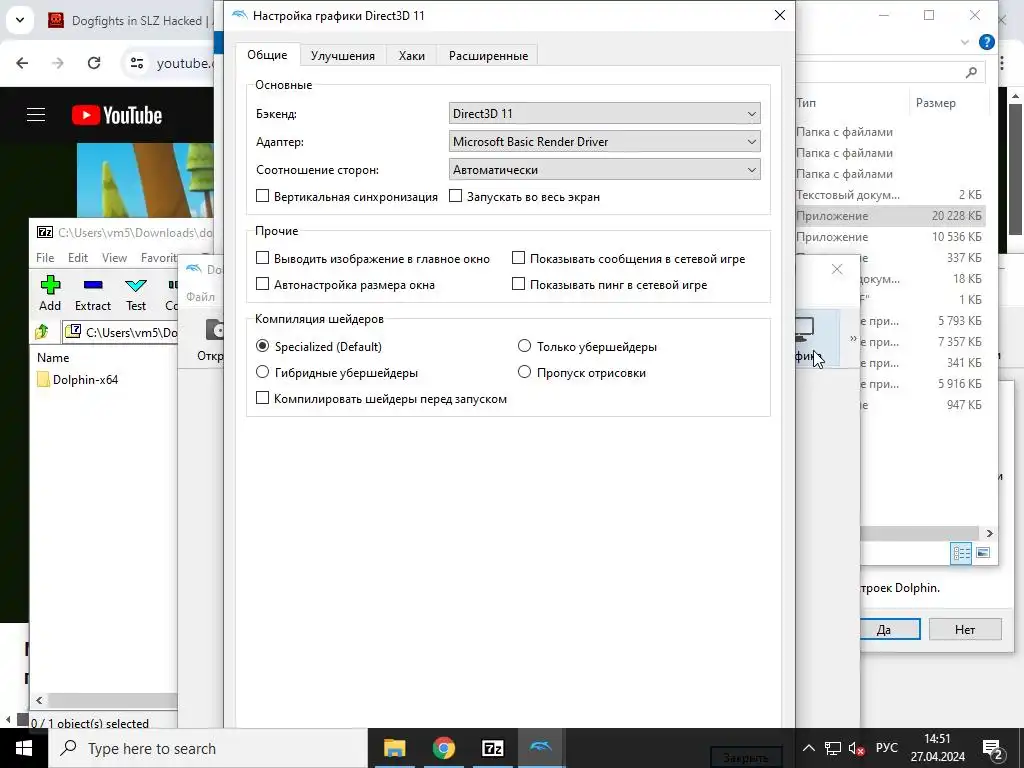Open the Хаки tab
The height and width of the screenshot is (768, 1024).
pos(411,56)
